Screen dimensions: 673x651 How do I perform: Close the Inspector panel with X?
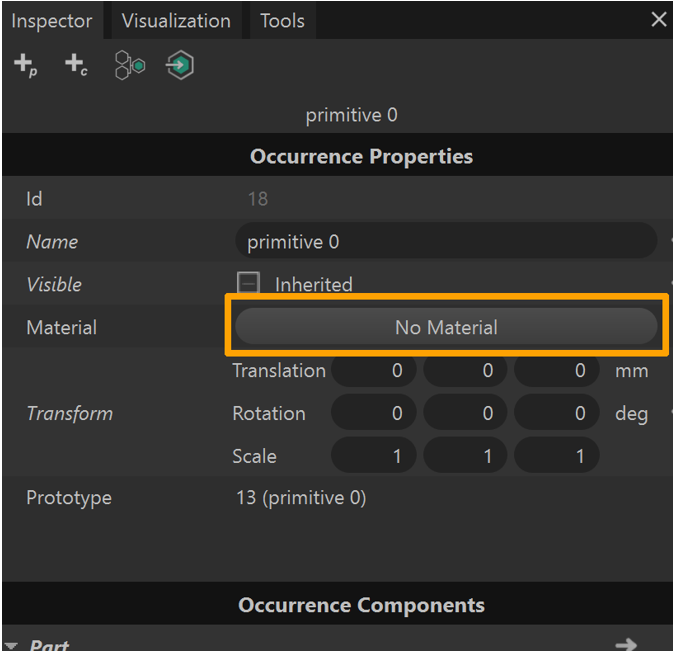[658, 20]
